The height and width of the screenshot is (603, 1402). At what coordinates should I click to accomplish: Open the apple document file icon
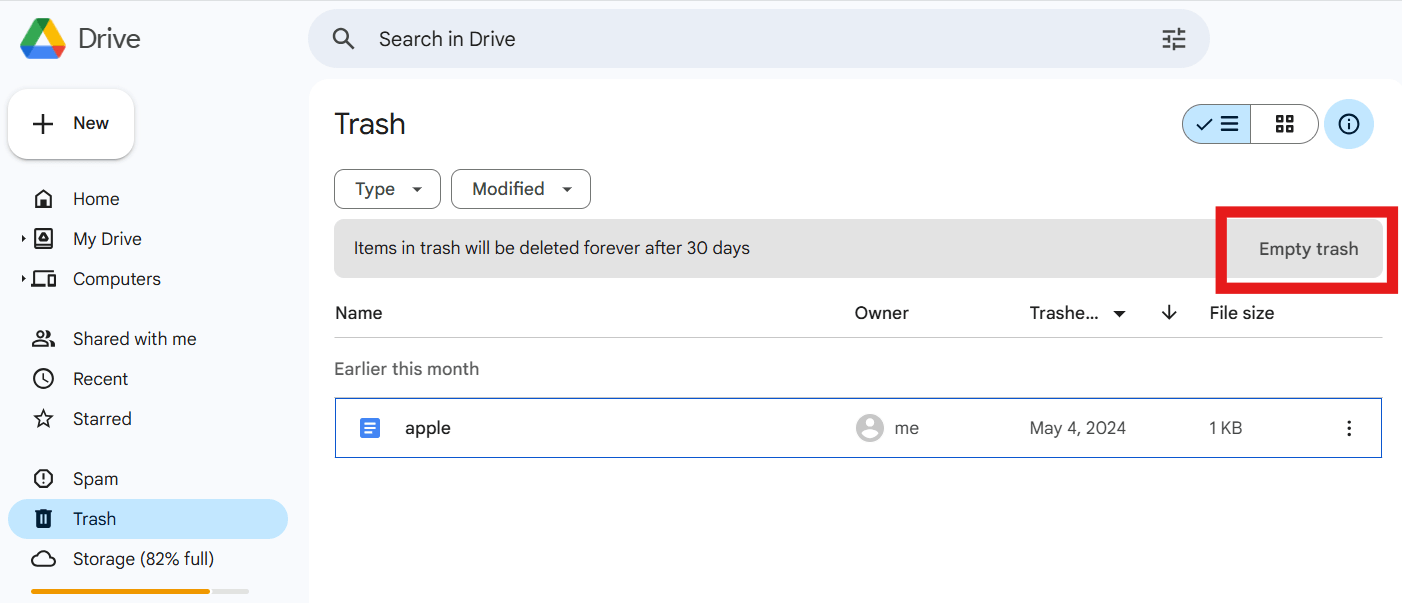coord(370,427)
